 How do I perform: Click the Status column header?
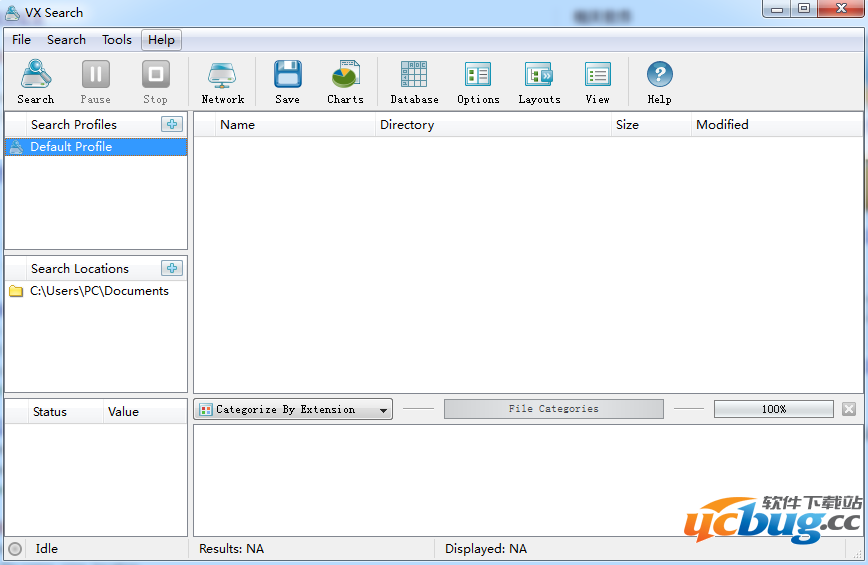[x=65, y=412]
